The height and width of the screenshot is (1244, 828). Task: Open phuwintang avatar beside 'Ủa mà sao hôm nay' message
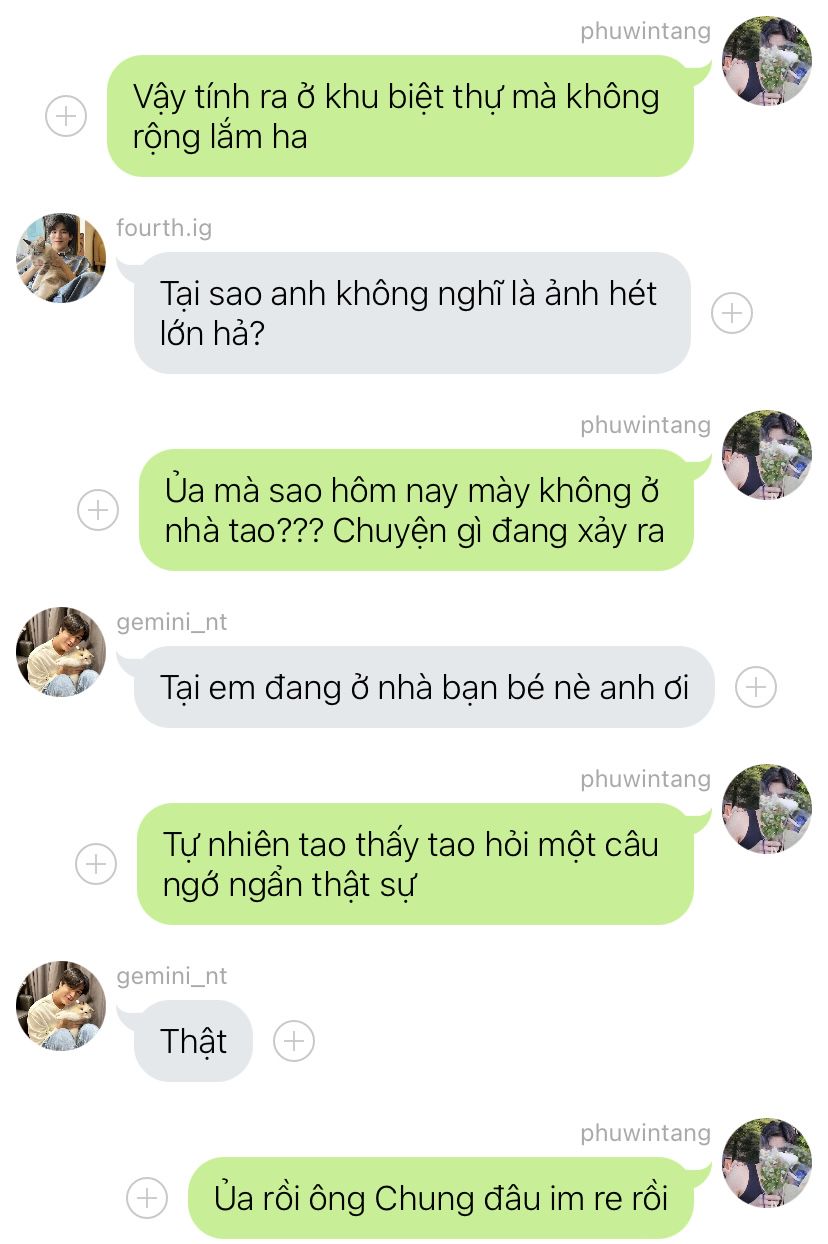pos(766,454)
